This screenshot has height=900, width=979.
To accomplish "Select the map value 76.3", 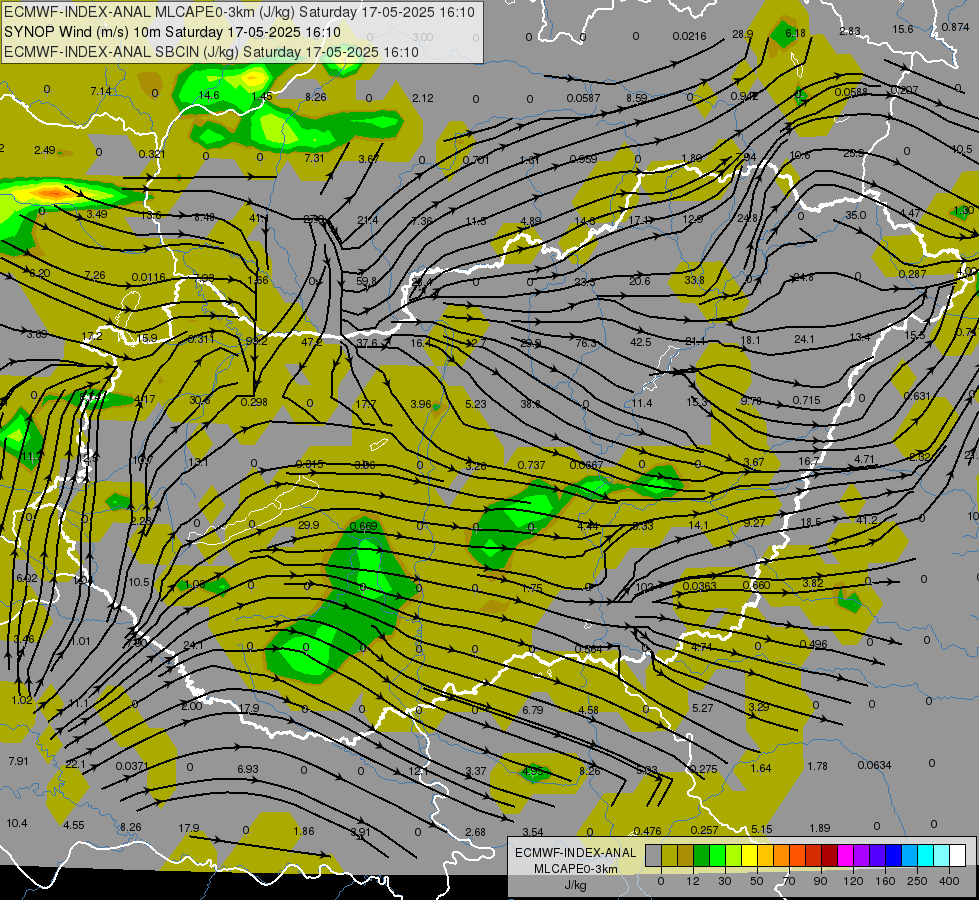I will point(586,343).
